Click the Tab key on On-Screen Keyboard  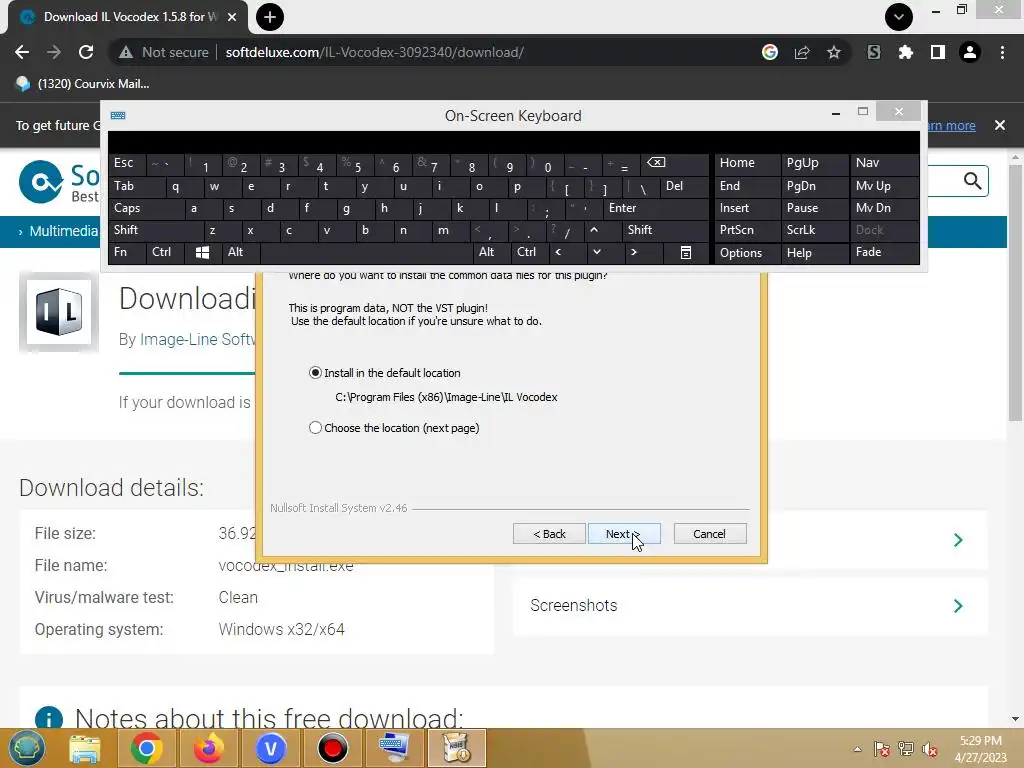pos(136,187)
